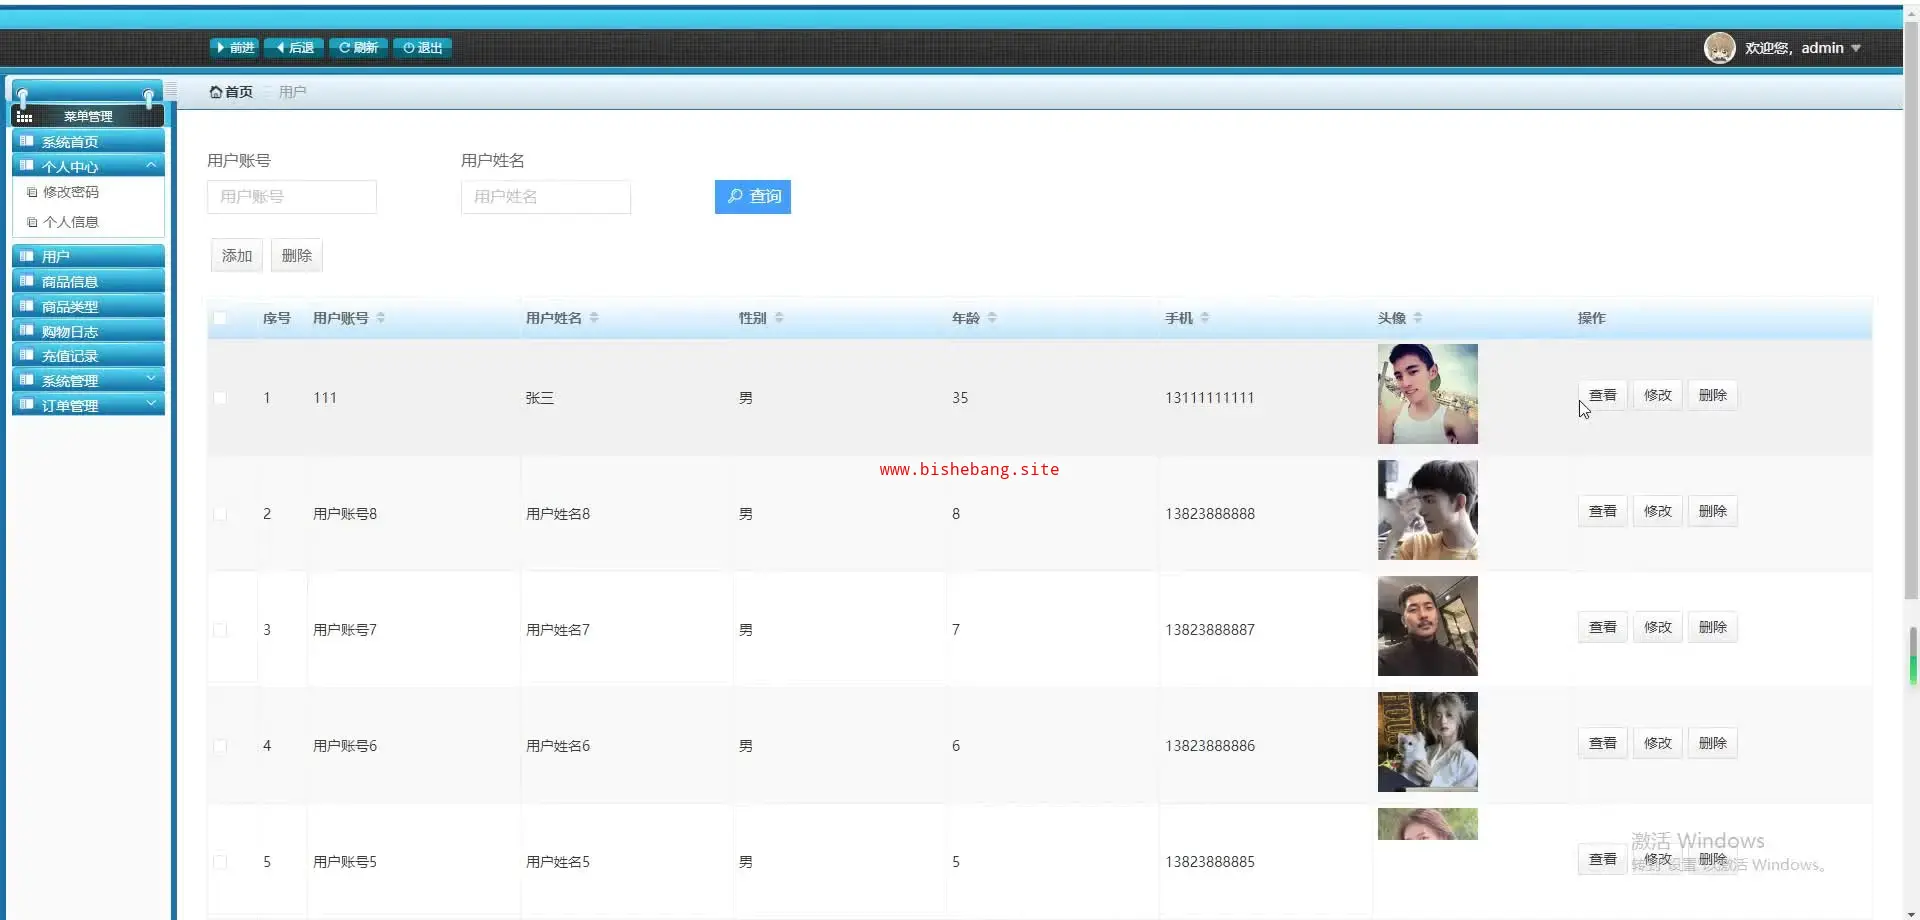Check the checkbox for row 3 用户账号7
Image resolution: width=1920 pixels, height=920 pixels.
coord(220,630)
